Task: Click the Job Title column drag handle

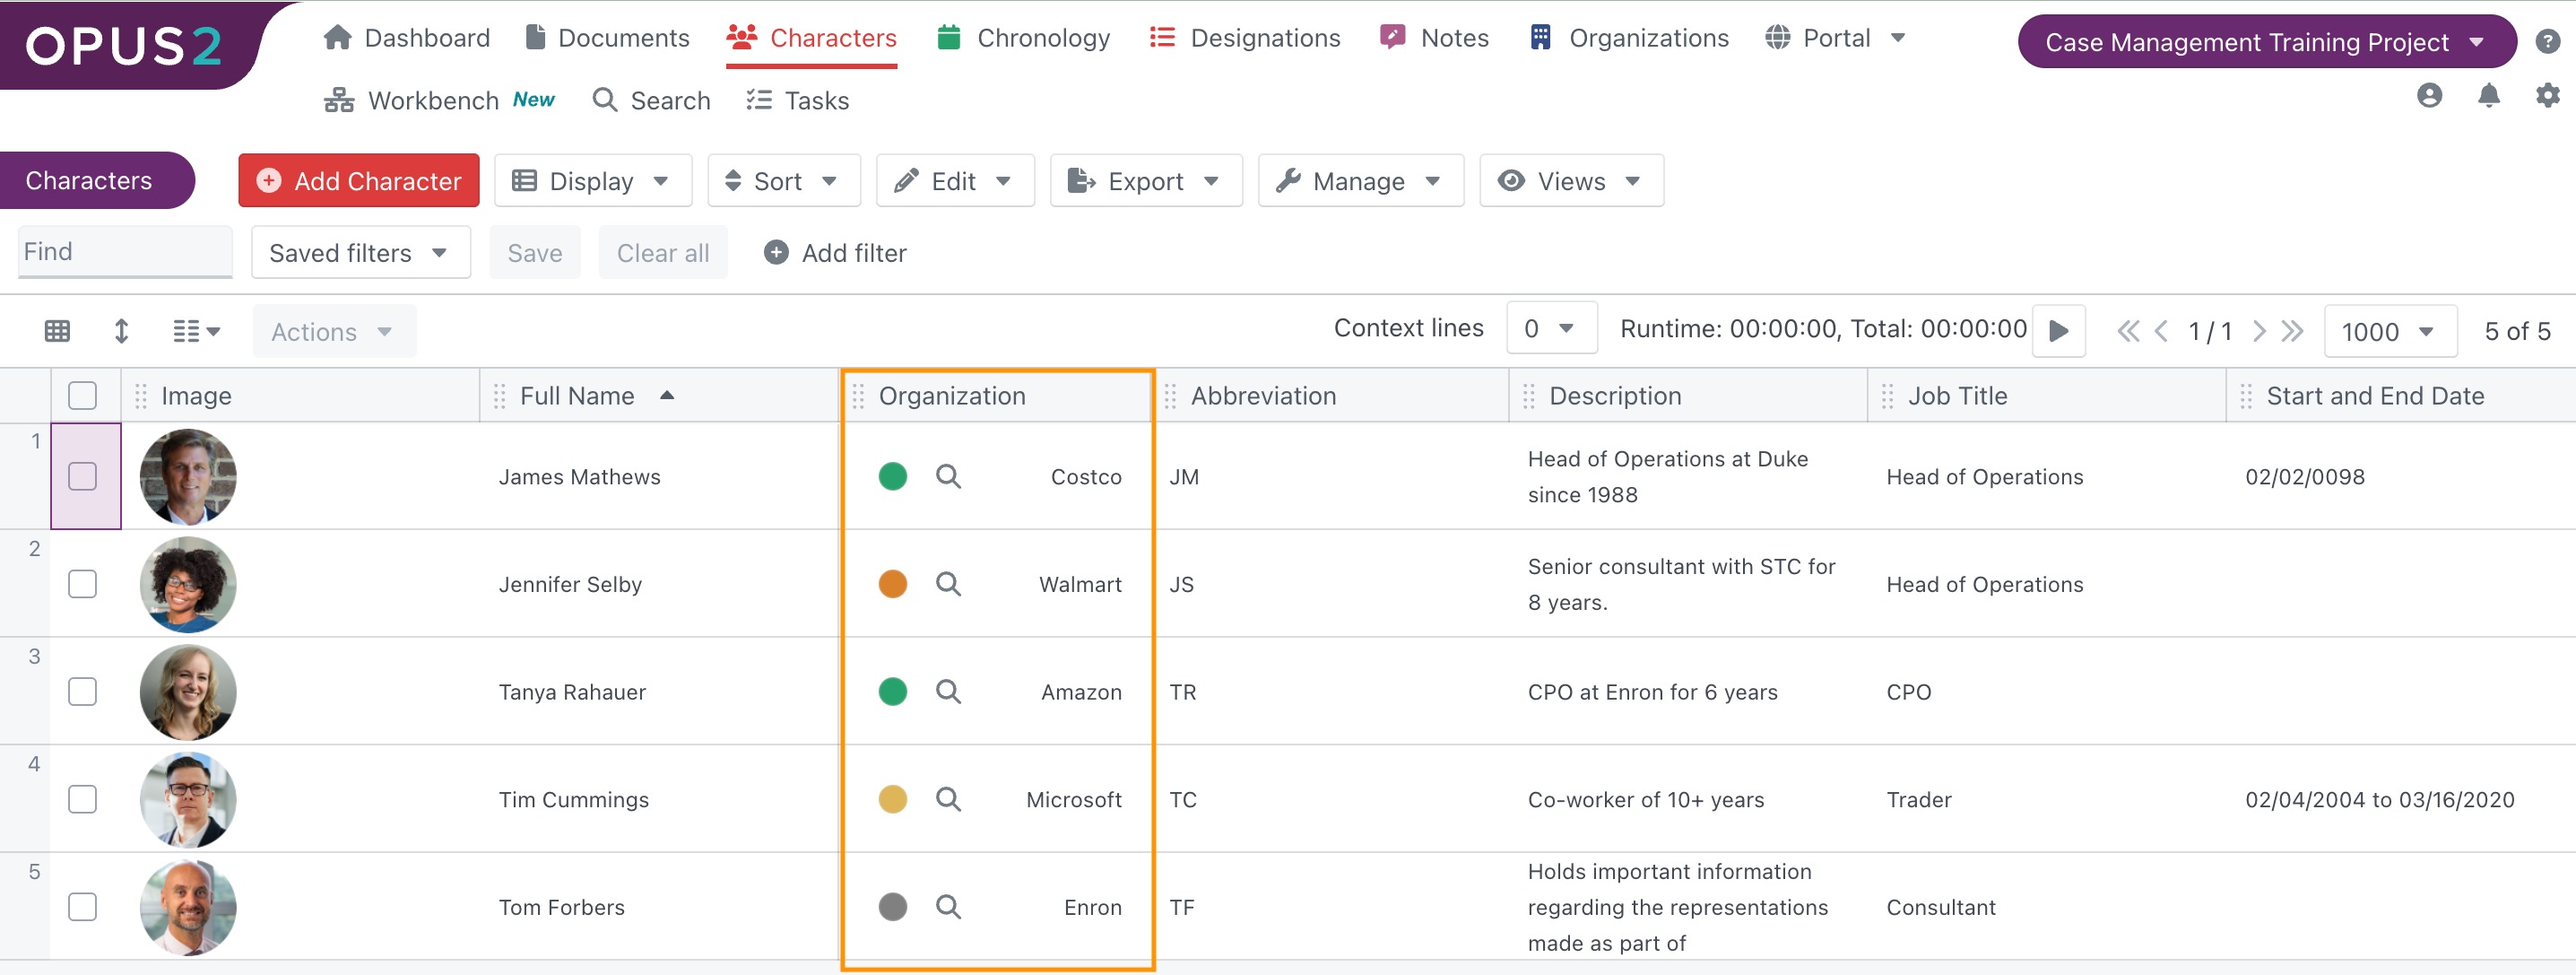Action: click(x=1887, y=396)
